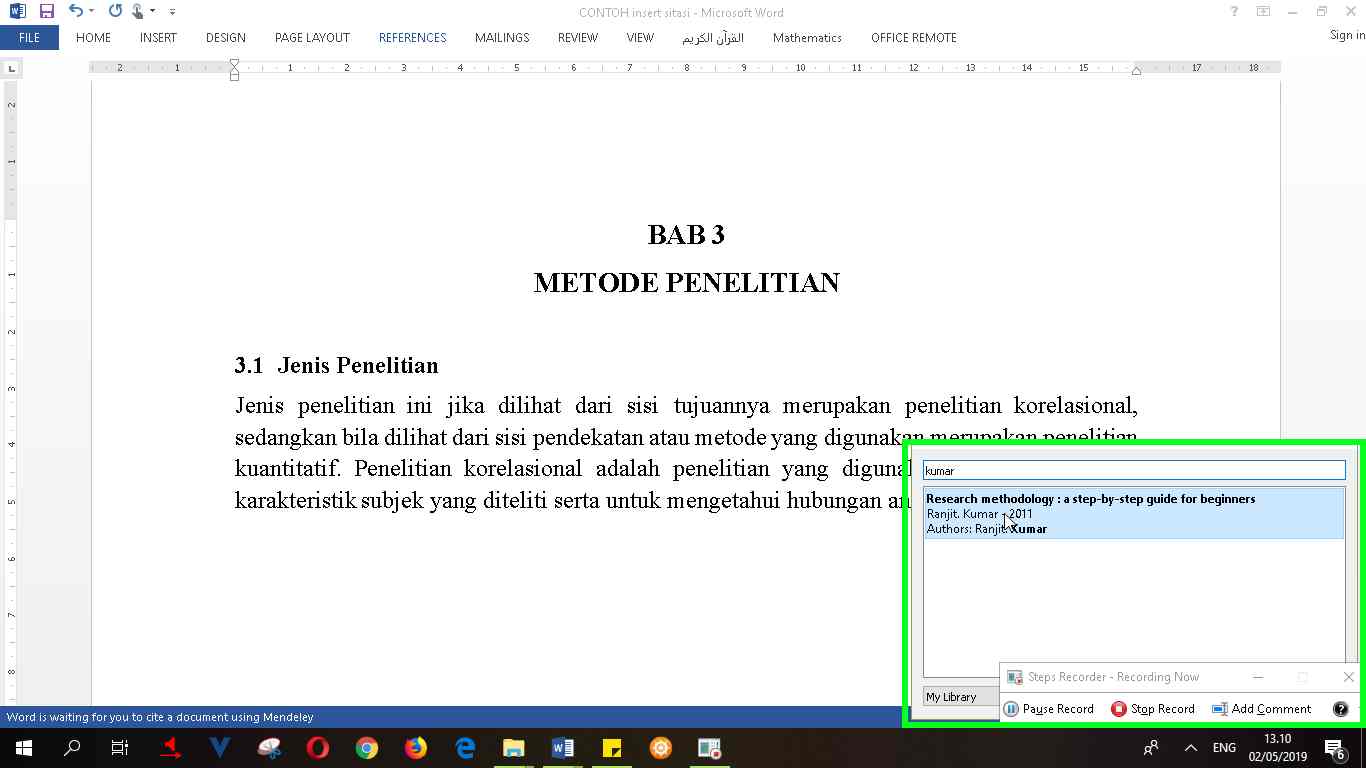
Task: Open the FILE menu
Action: pyautogui.click(x=29, y=37)
